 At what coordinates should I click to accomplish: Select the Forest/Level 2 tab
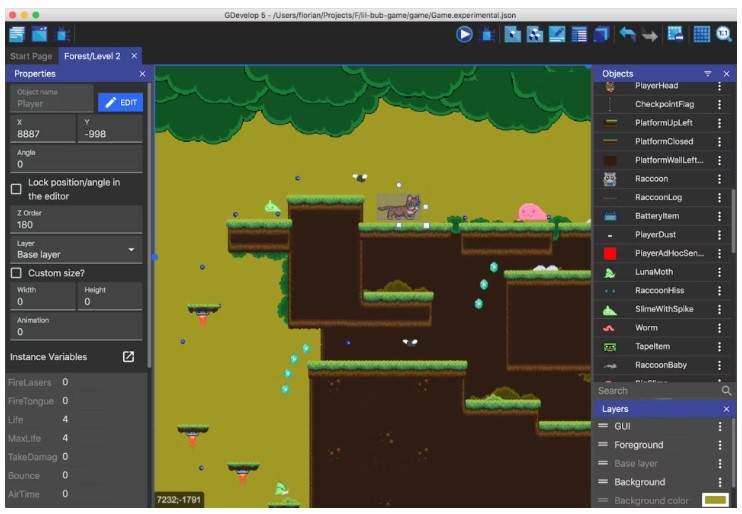[92, 56]
